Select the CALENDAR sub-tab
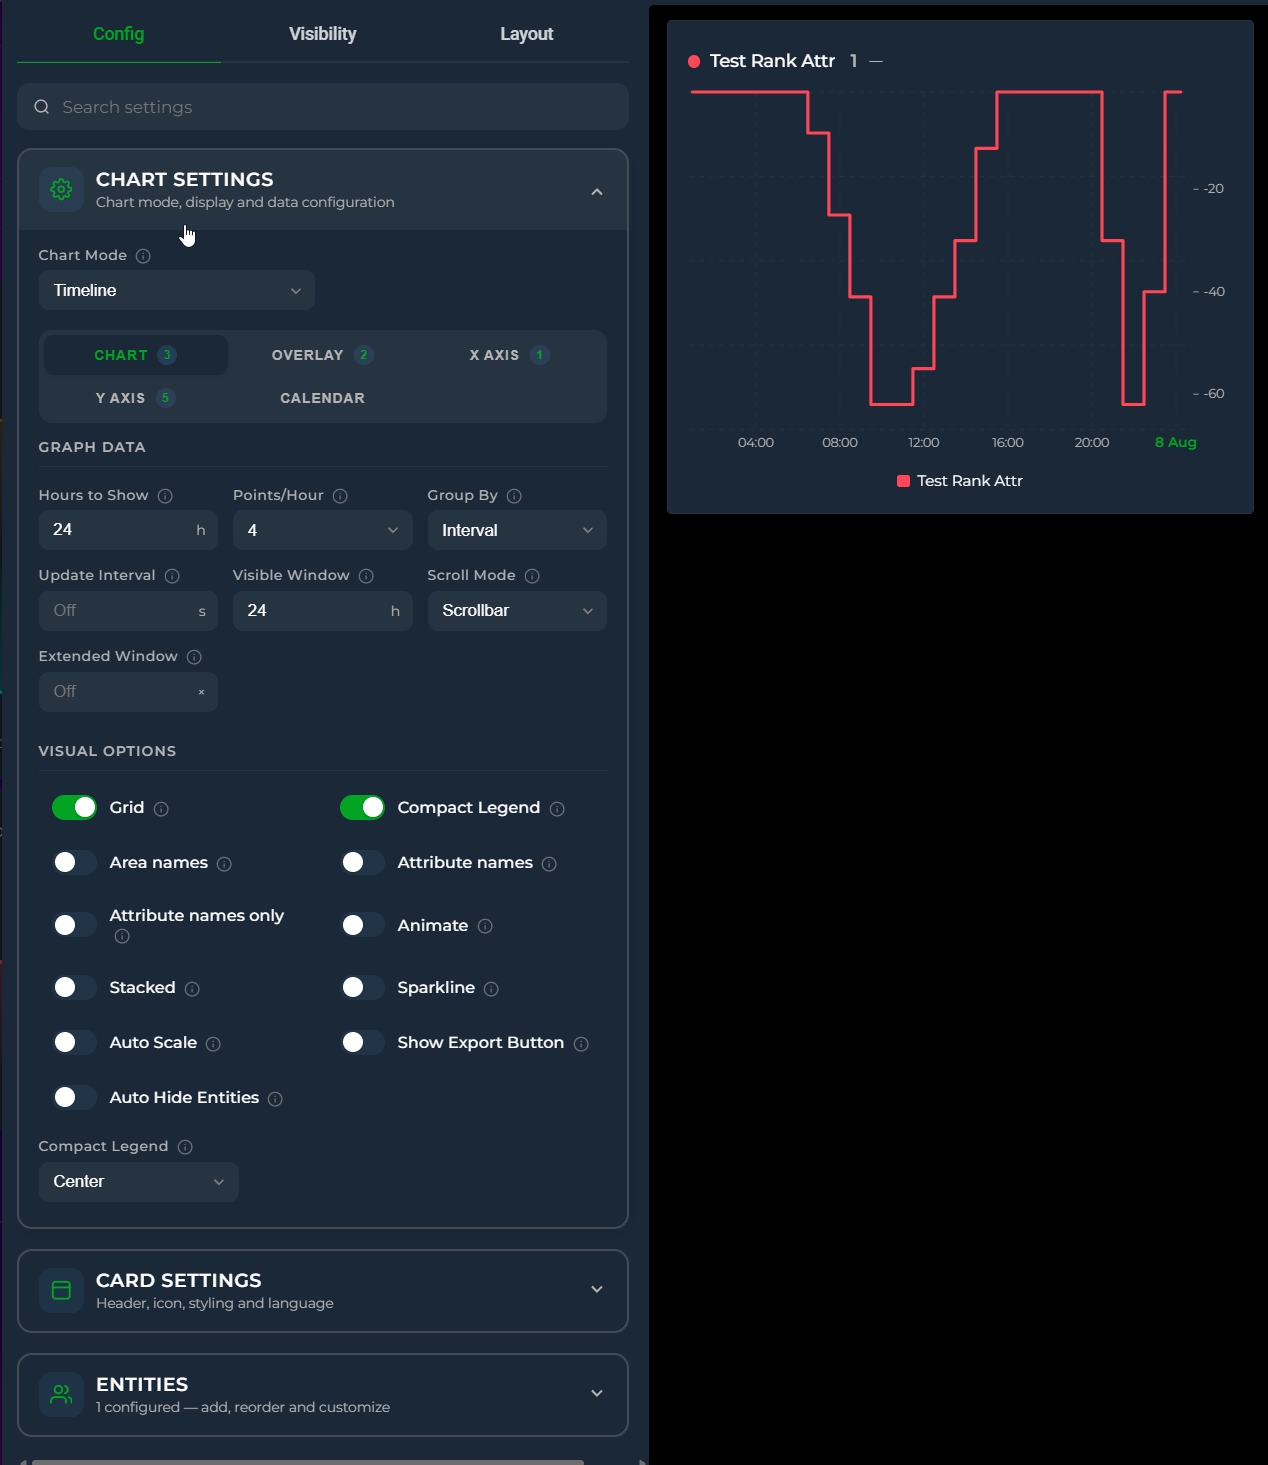This screenshot has width=1268, height=1465. (322, 398)
